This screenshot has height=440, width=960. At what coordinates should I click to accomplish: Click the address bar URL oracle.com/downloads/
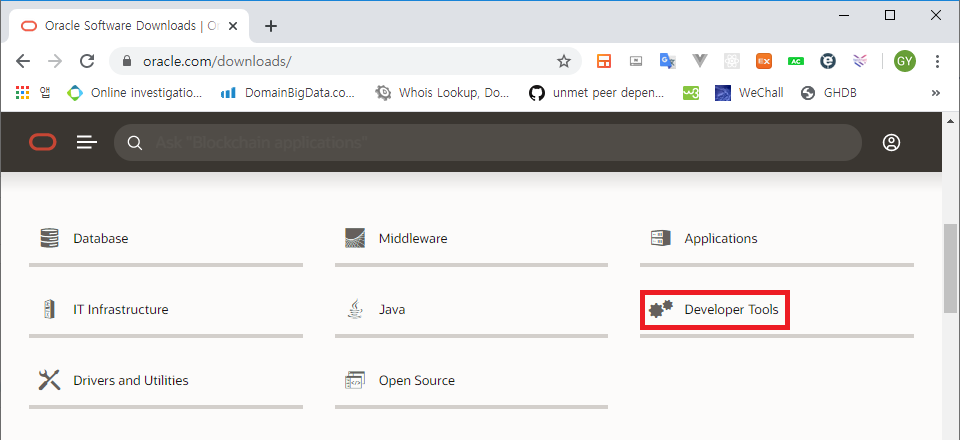[x=217, y=61]
